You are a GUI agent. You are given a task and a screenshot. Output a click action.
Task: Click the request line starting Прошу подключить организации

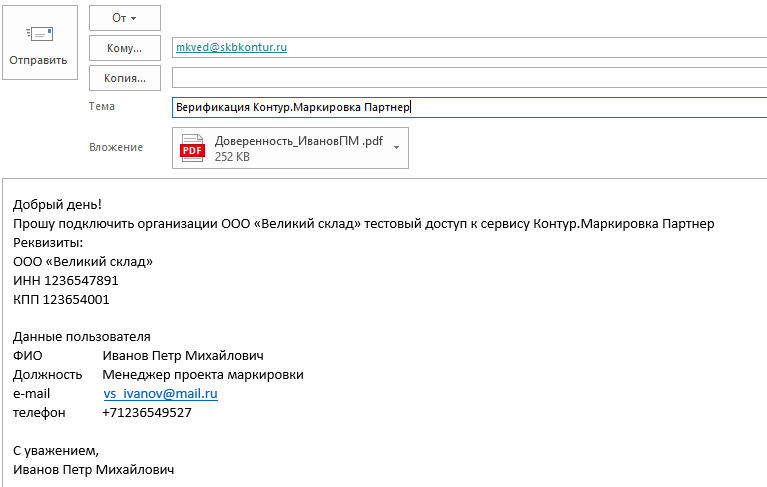coord(363,224)
